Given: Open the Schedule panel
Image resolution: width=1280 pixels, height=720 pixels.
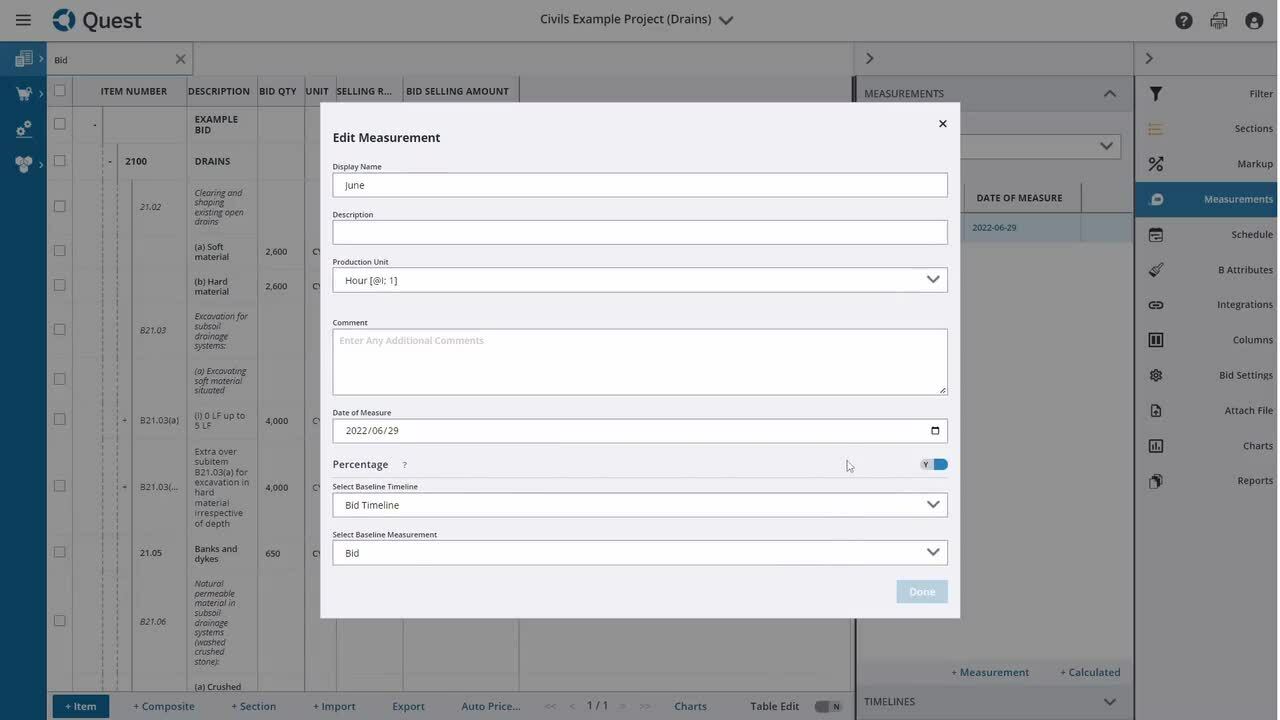Looking at the screenshot, I should [1207, 234].
